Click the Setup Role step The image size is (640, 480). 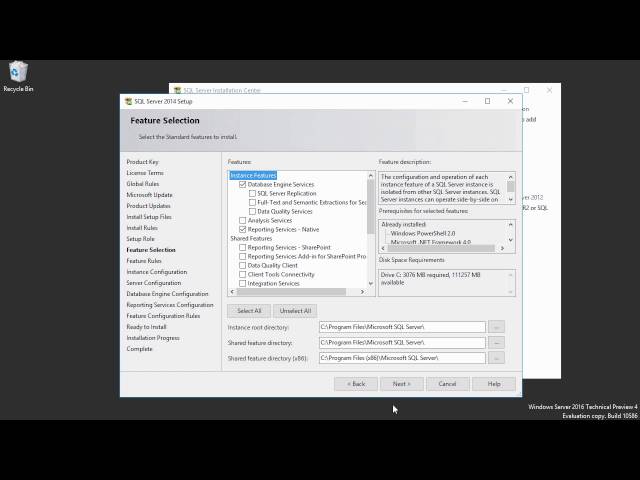coord(140,239)
